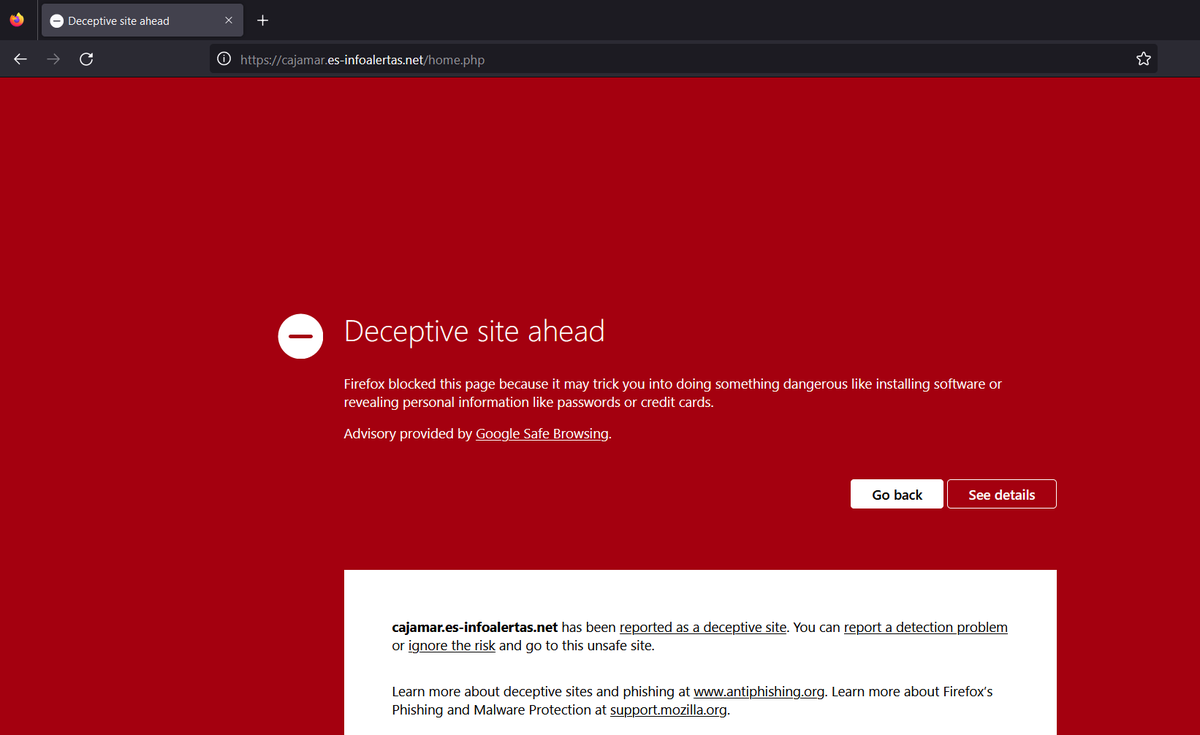Click 'report a detection problem' link
This screenshot has width=1200, height=735.
[x=926, y=627]
